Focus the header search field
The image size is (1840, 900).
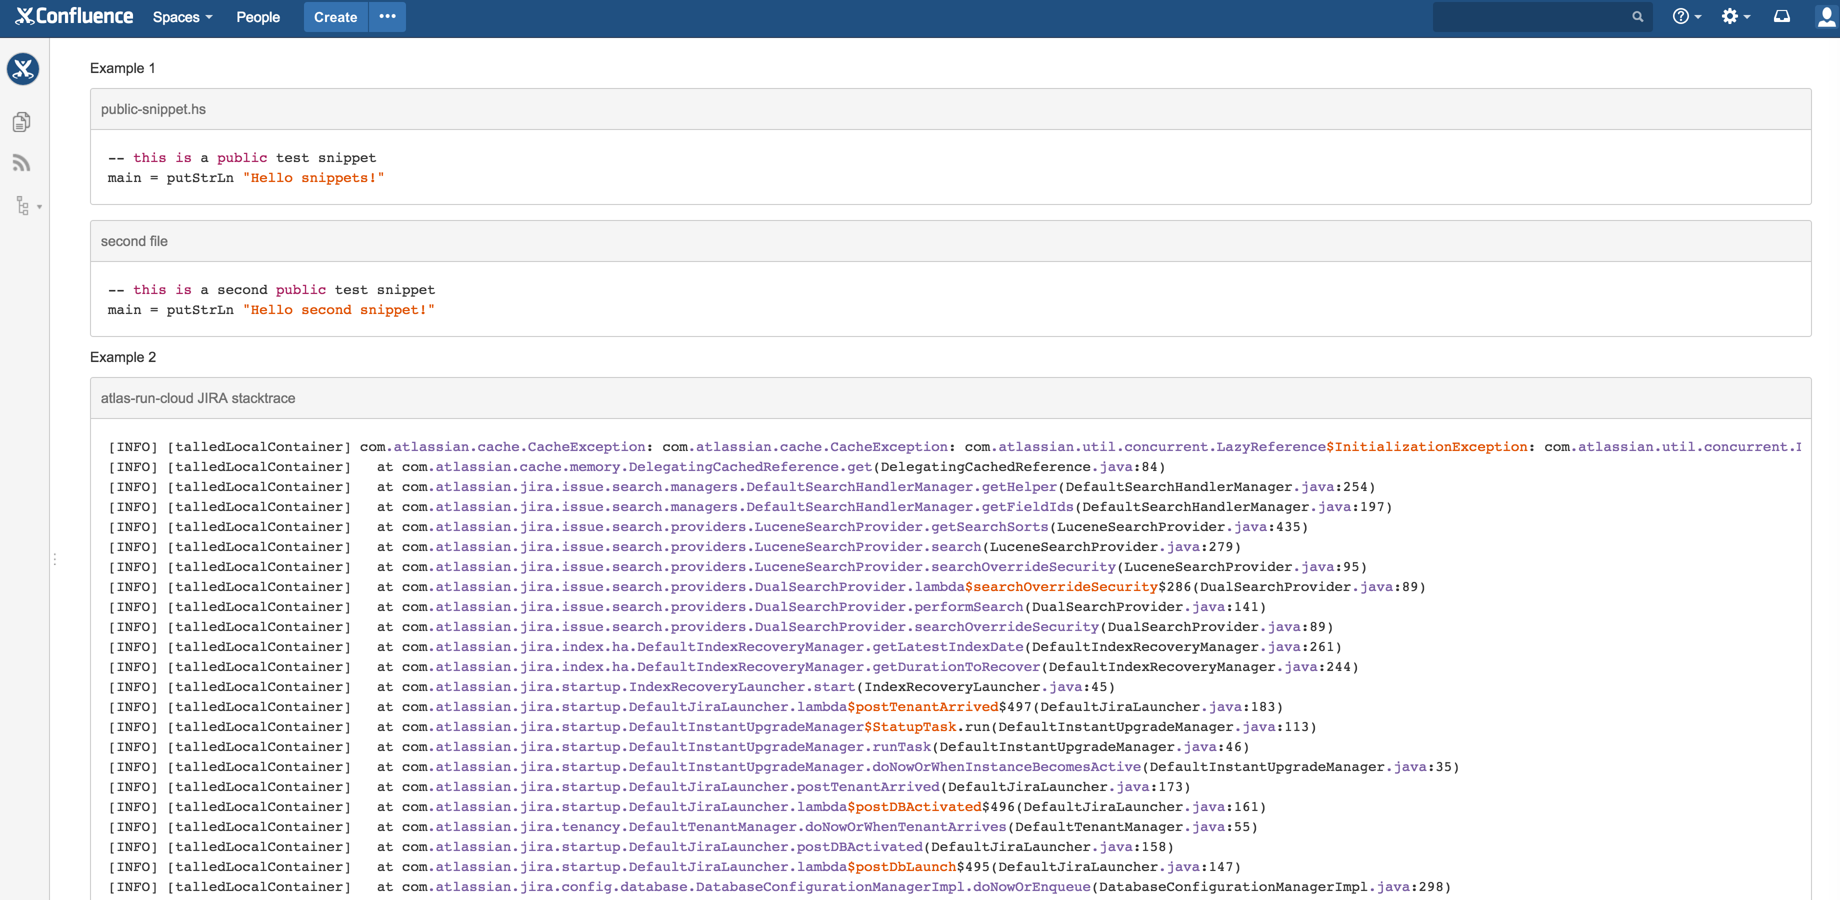coord(1541,17)
